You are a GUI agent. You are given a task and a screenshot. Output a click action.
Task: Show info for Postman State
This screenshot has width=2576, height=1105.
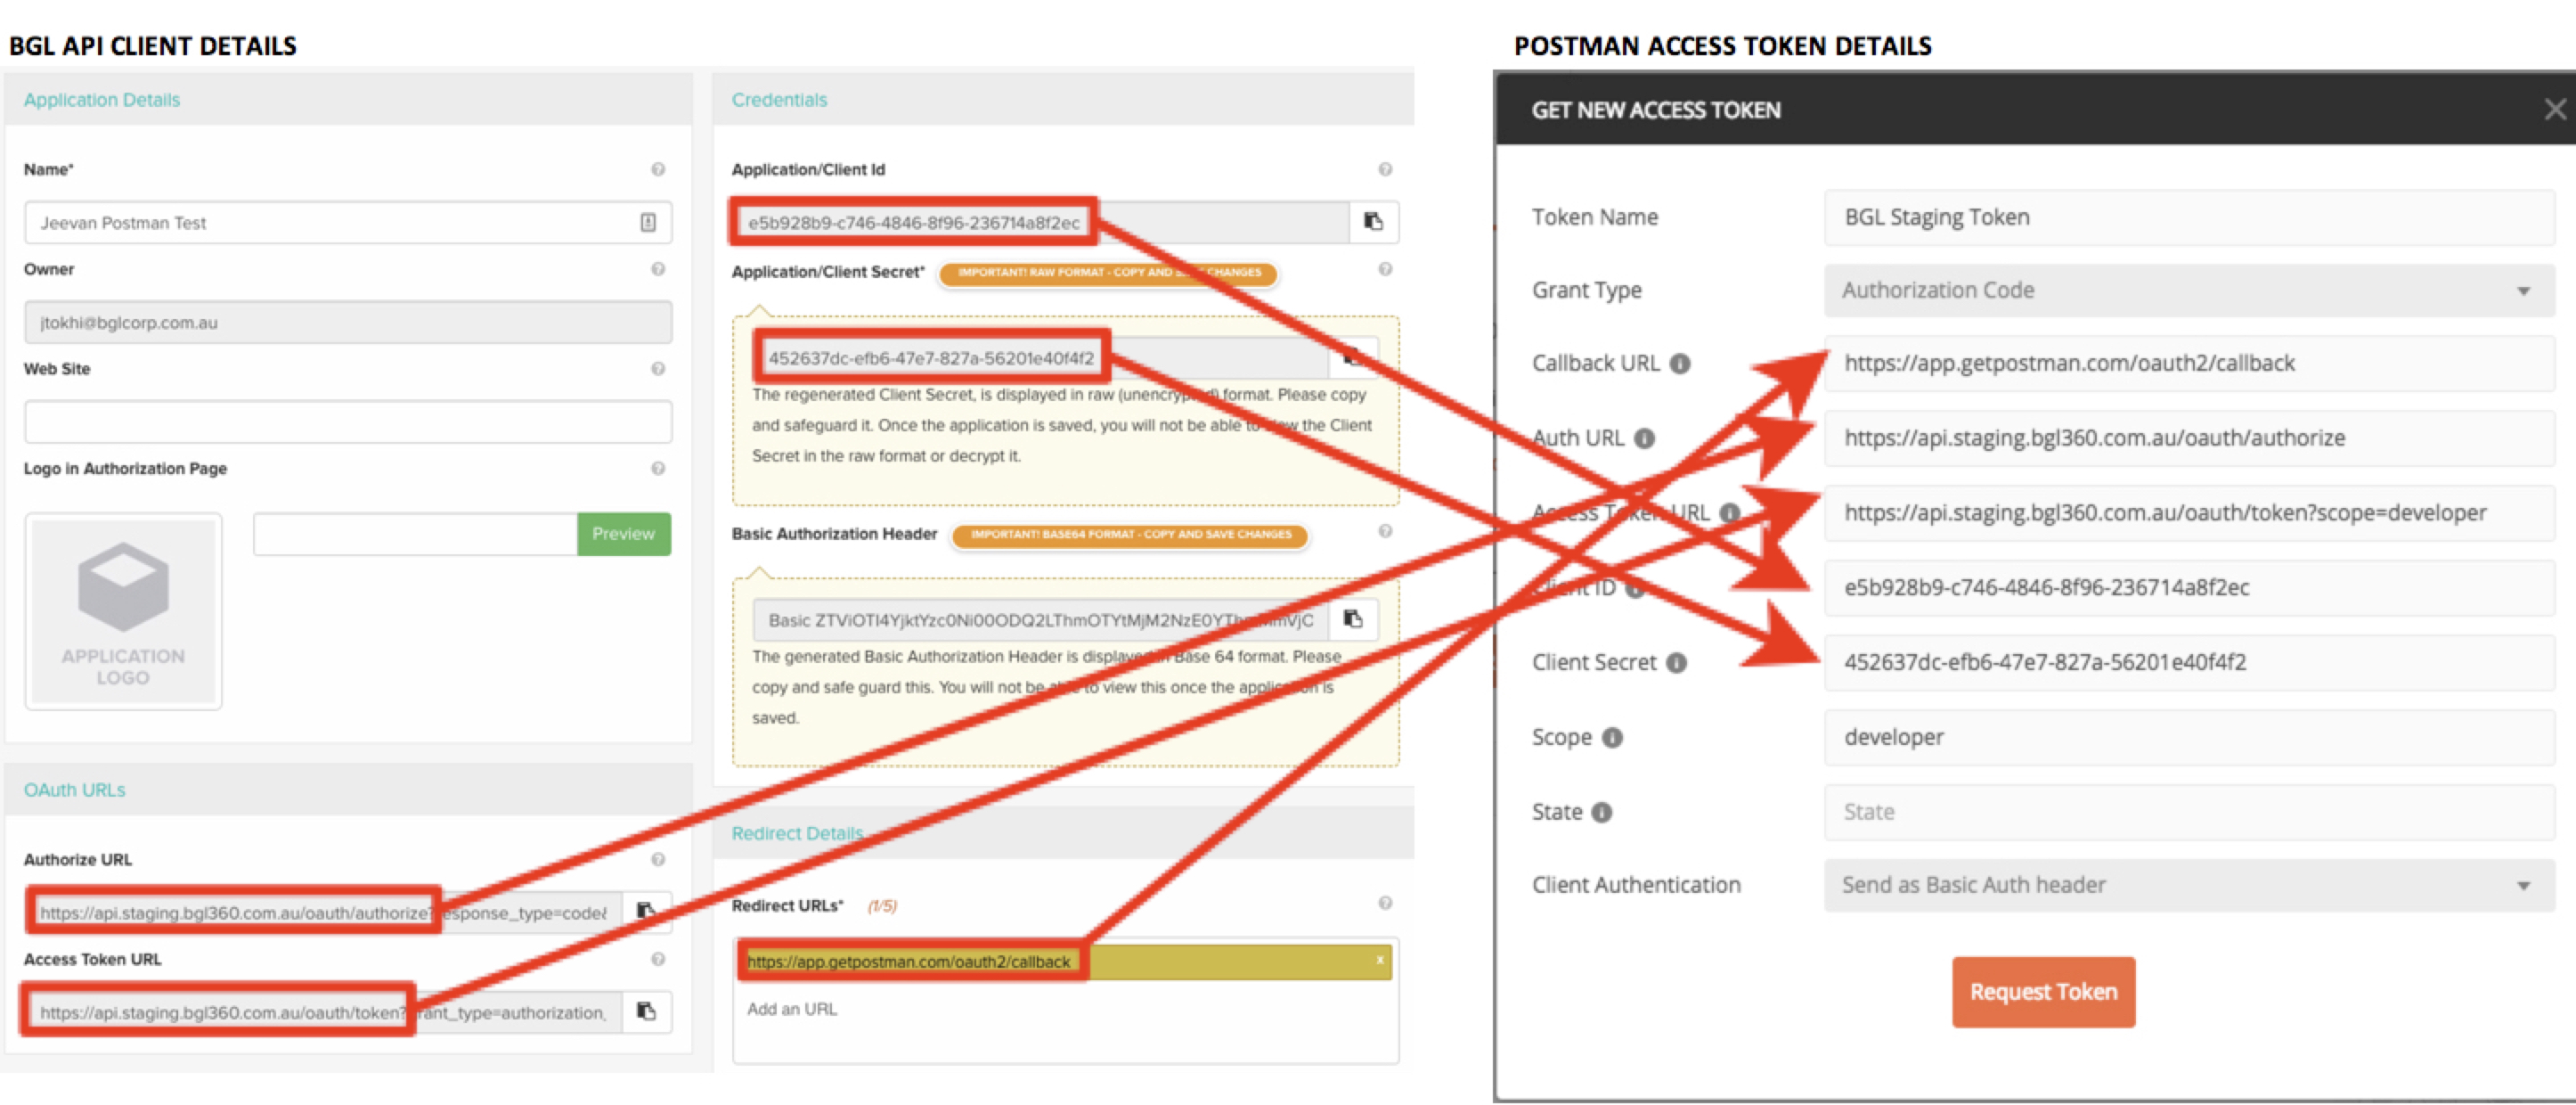click(1602, 813)
